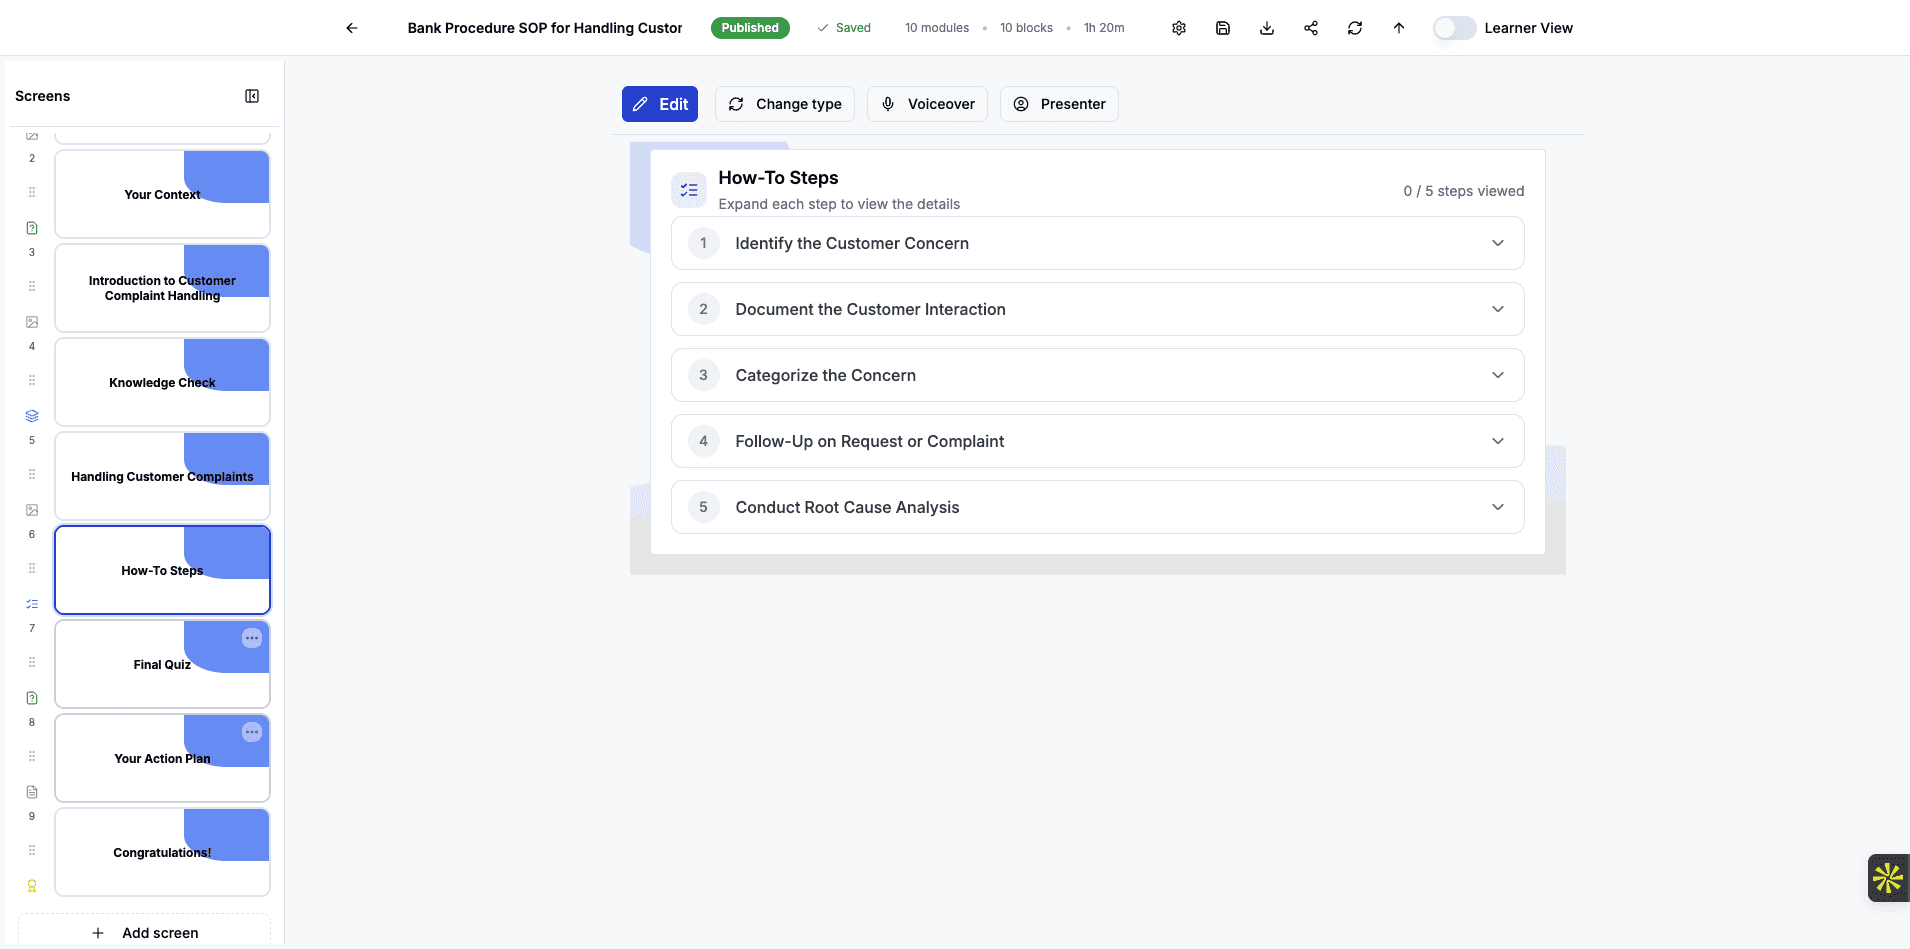Collapse the Screens panel icon

coord(252,96)
